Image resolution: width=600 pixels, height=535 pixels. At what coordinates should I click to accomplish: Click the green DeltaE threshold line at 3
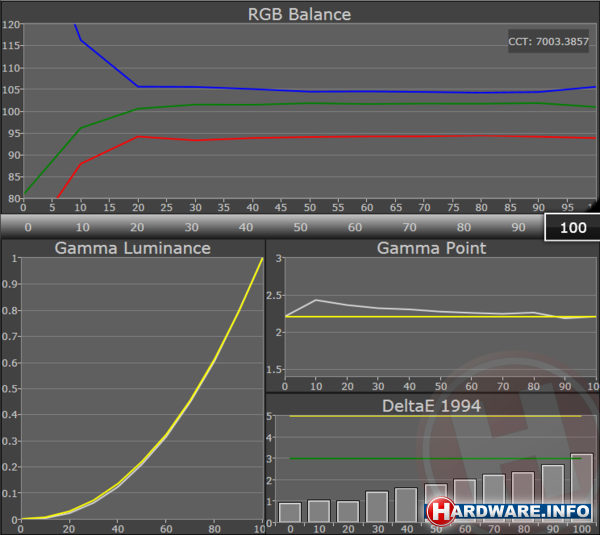click(435, 458)
